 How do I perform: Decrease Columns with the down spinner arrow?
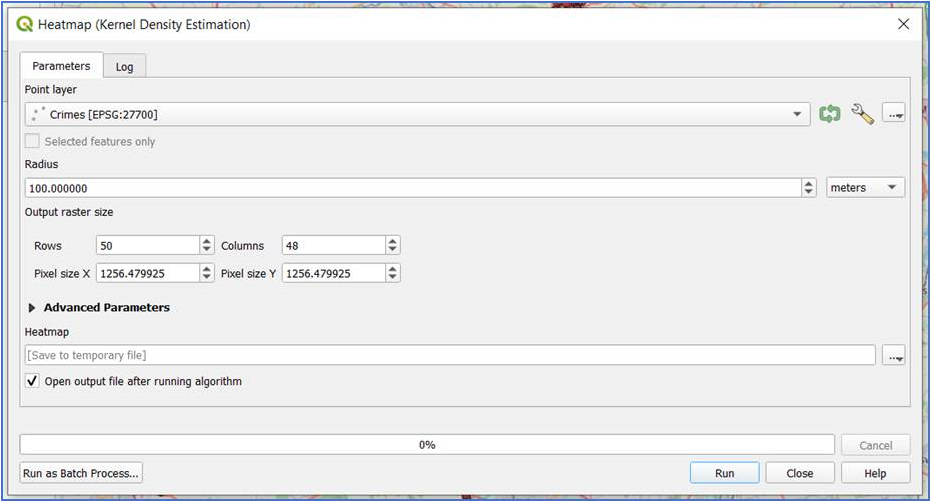pyautogui.click(x=392, y=250)
